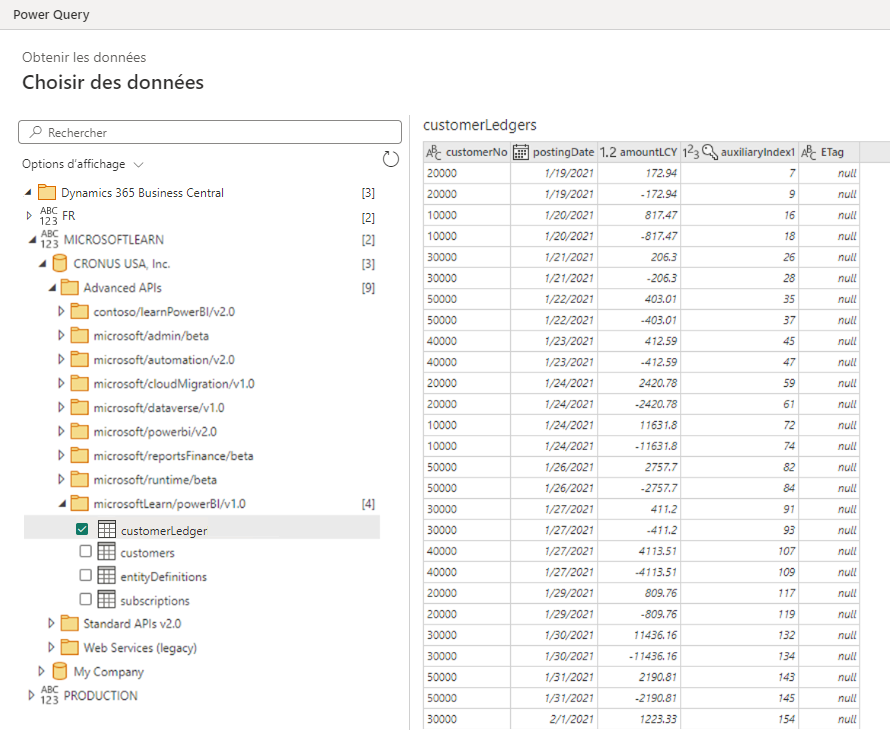The height and width of the screenshot is (730, 890).
Task: Click the Standard APIs v2.0 folder icon
Action: [69, 623]
